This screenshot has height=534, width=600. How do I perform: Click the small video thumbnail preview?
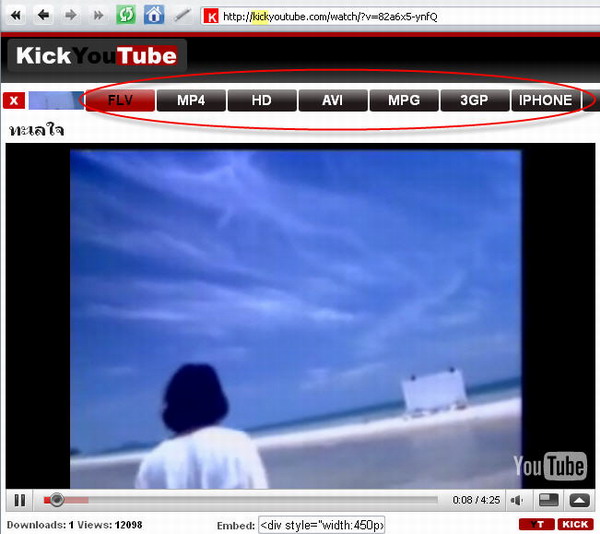coord(56,101)
